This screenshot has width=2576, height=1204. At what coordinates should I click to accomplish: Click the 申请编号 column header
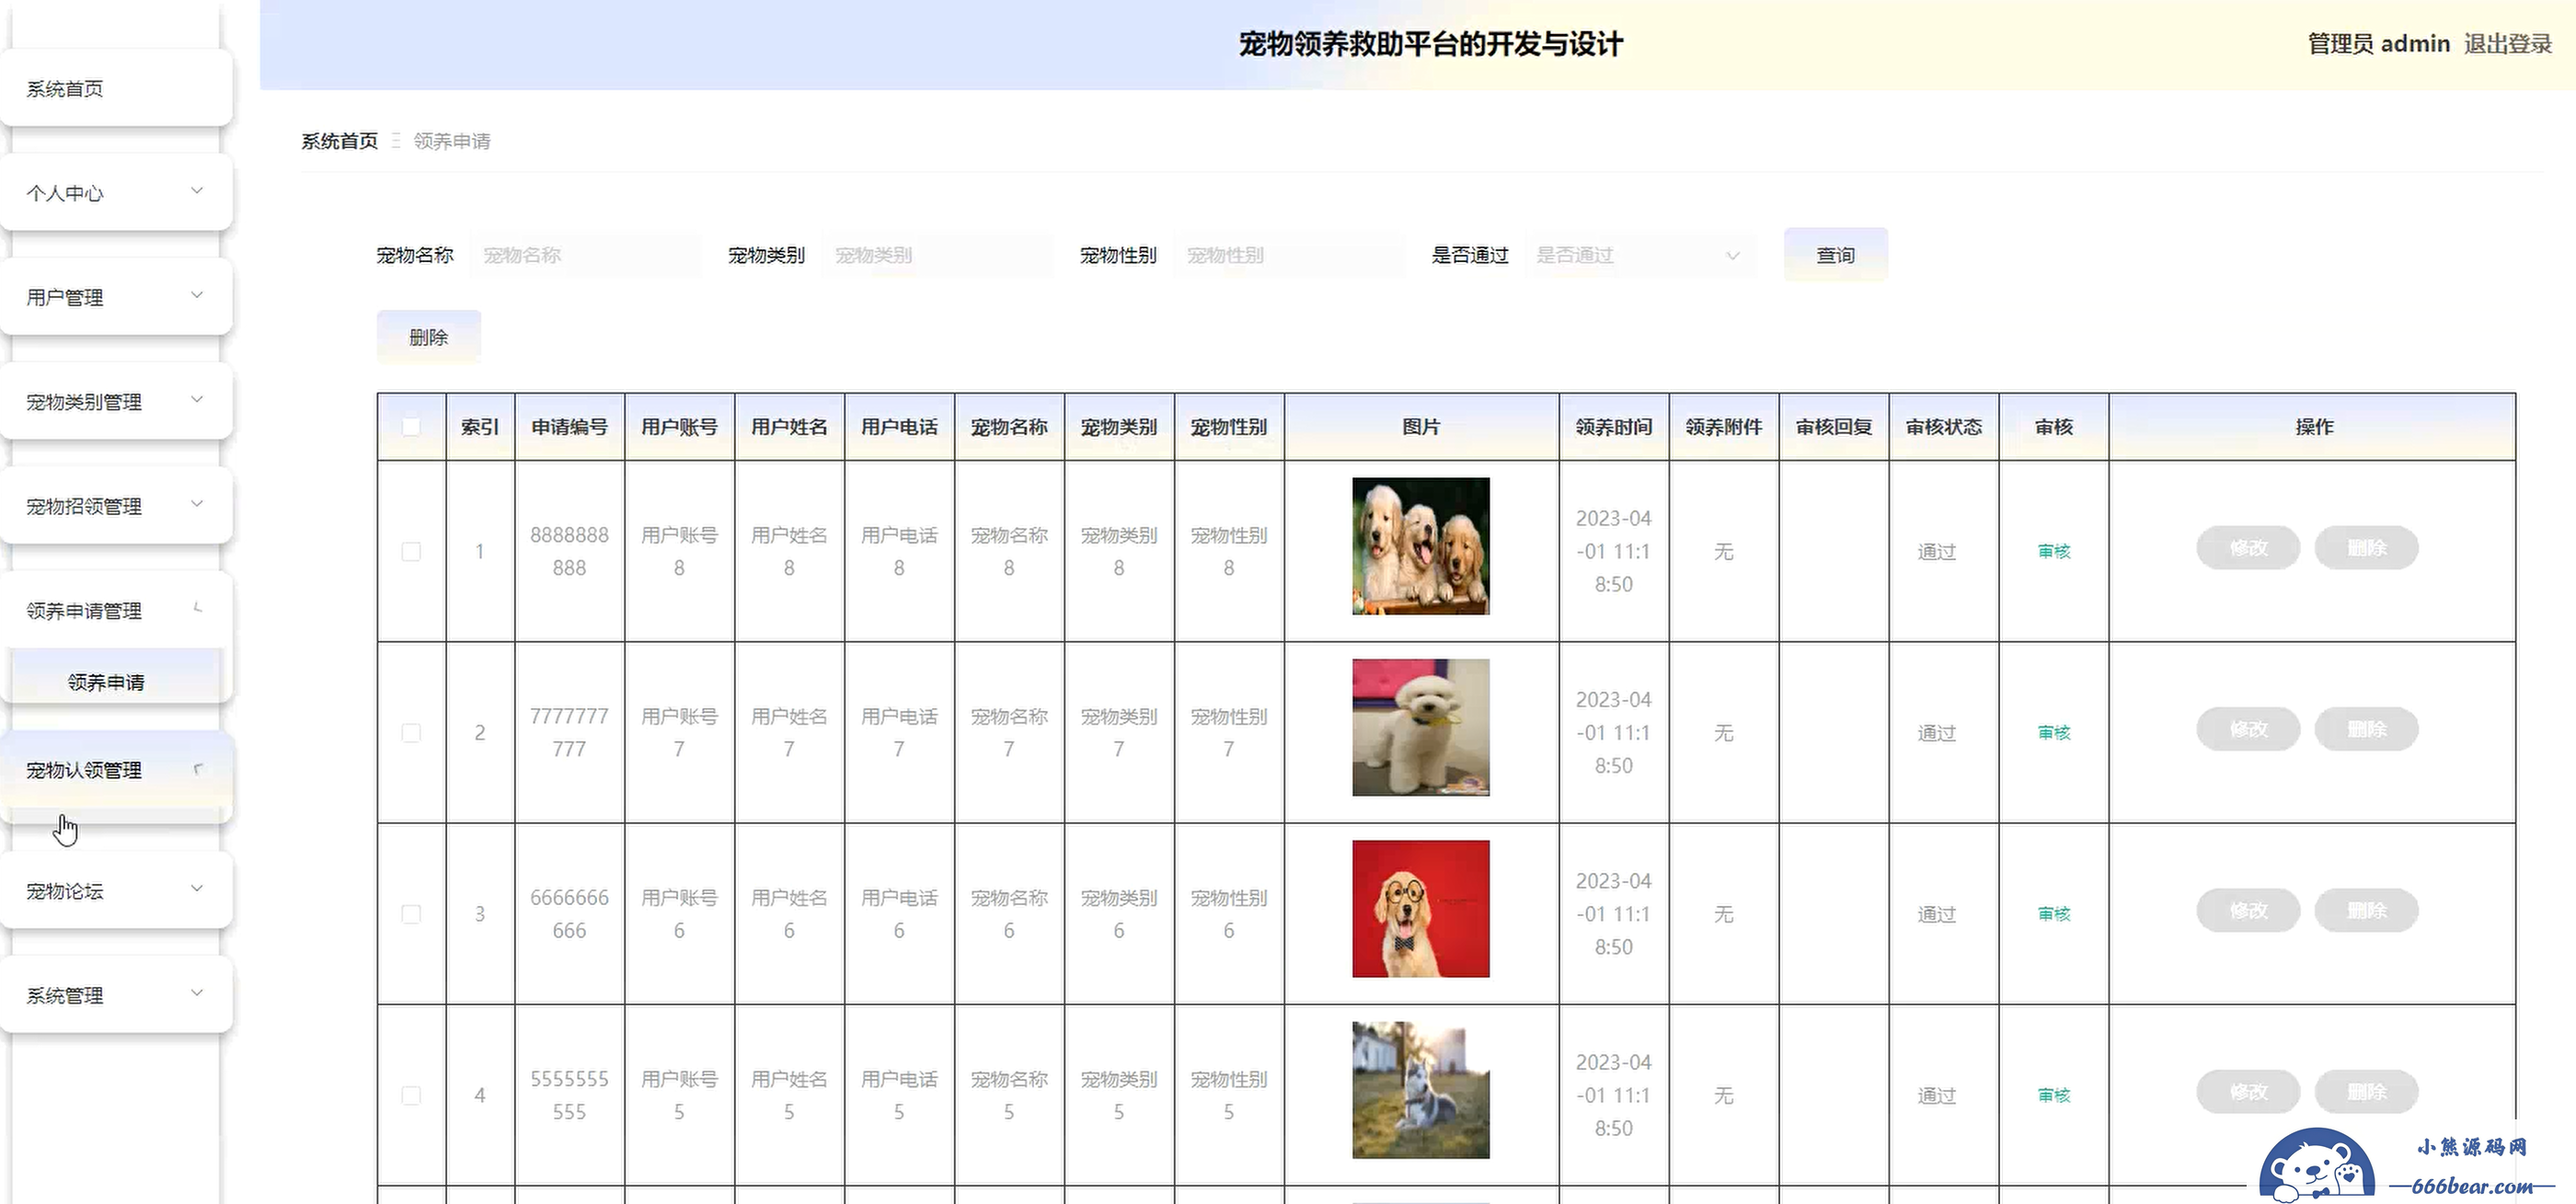click(x=570, y=427)
